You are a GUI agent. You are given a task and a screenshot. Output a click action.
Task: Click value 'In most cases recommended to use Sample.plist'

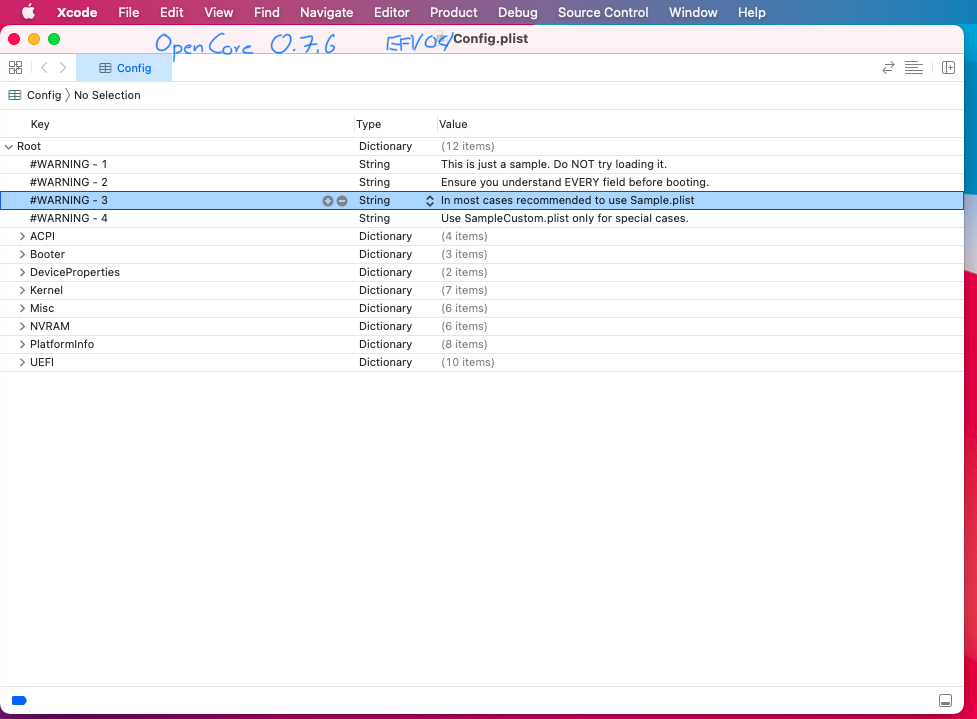(567, 200)
